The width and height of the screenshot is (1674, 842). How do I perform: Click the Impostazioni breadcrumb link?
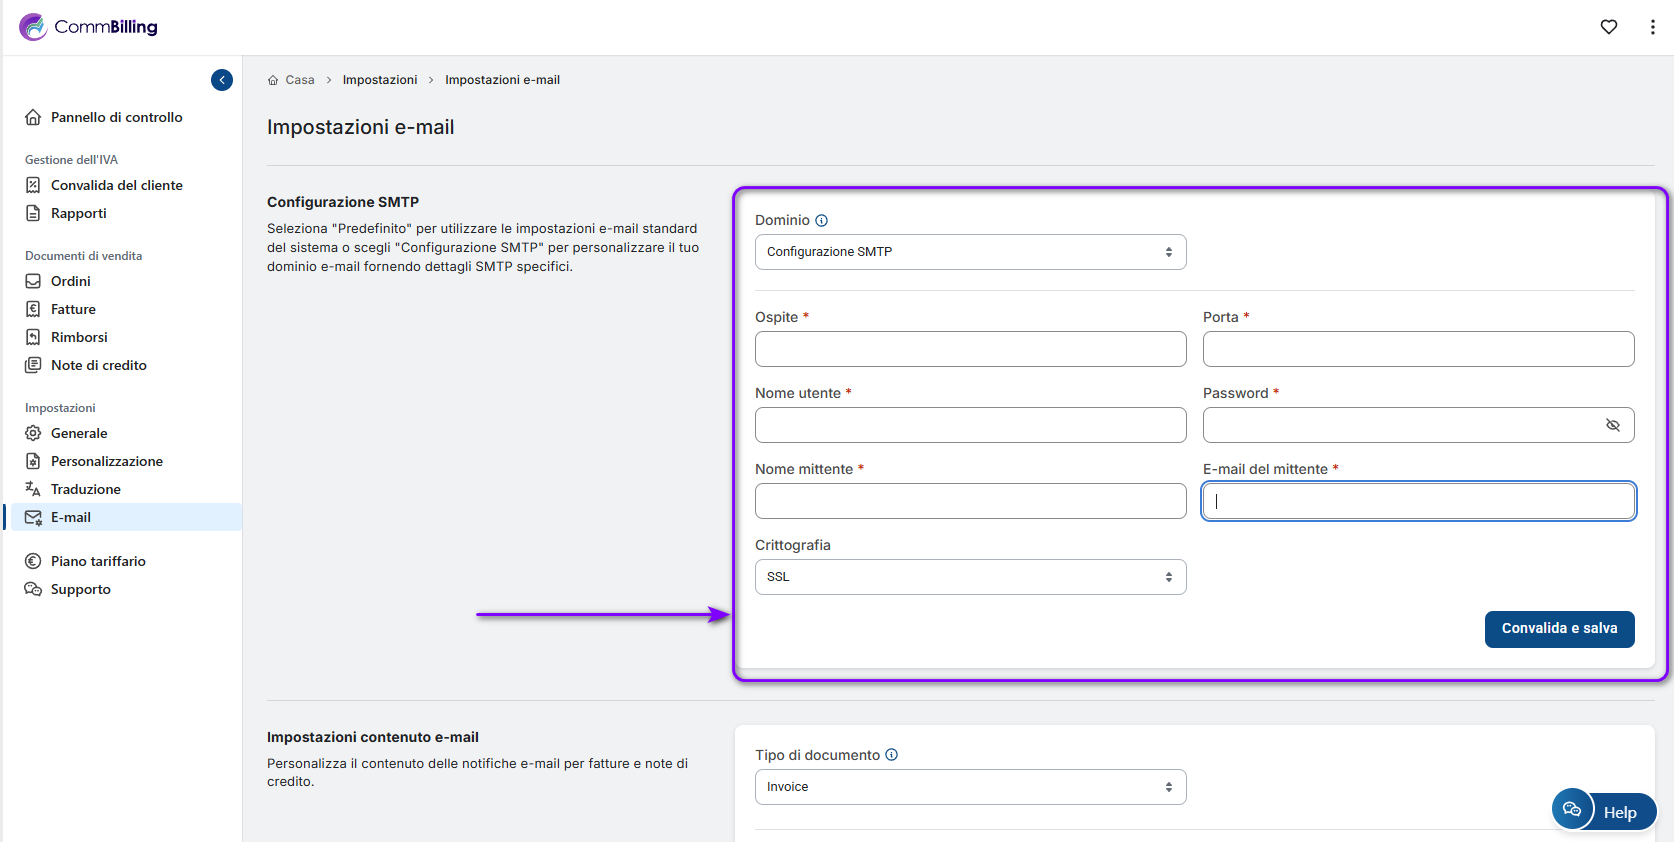(380, 80)
